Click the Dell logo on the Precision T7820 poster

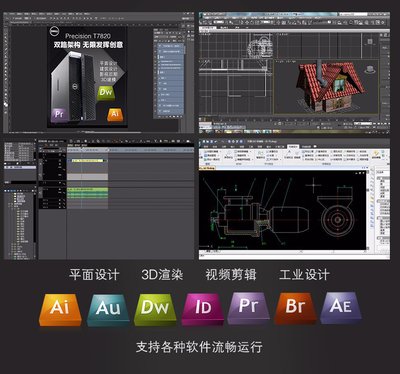click(54, 32)
